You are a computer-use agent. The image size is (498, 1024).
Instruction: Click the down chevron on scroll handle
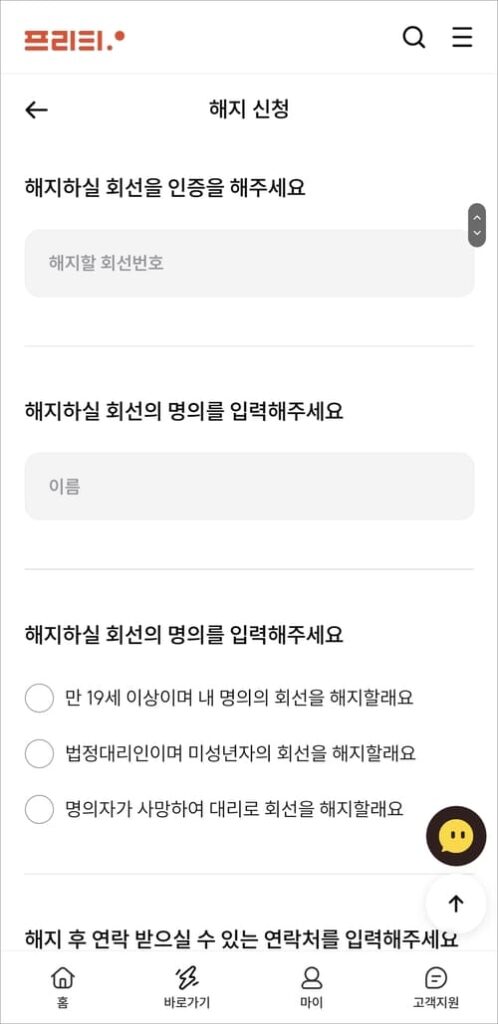477,232
